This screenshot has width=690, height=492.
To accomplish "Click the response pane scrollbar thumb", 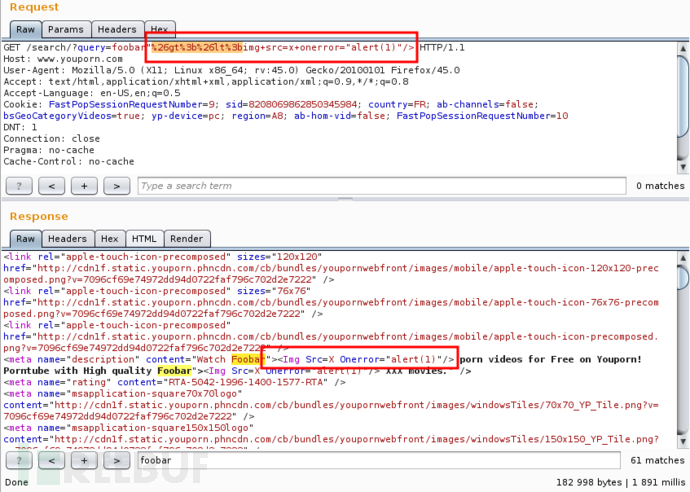I will click(683, 277).
